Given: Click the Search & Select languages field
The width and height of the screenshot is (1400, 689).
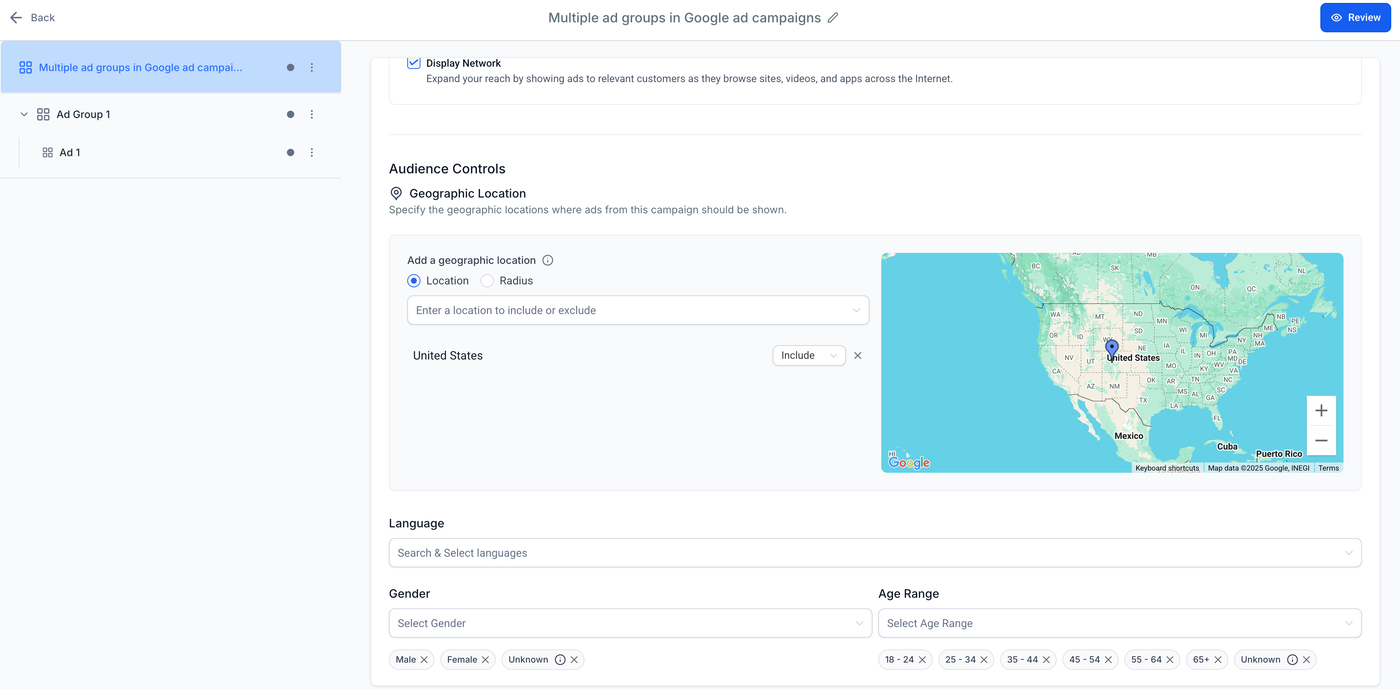Looking at the screenshot, I should tap(874, 553).
